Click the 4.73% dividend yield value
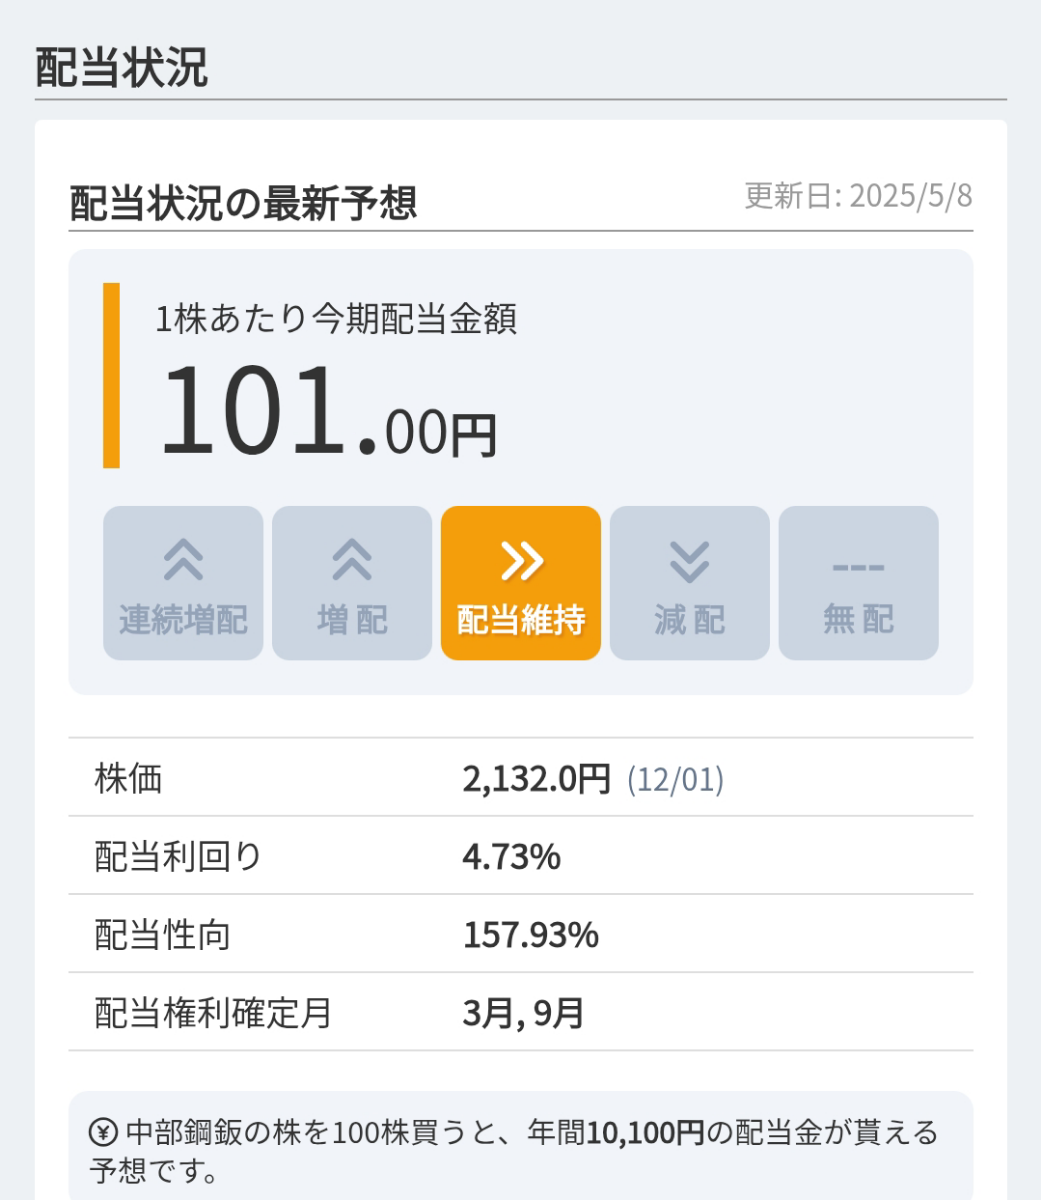Image resolution: width=1041 pixels, height=1200 pixels. click(x=511, y=856)
